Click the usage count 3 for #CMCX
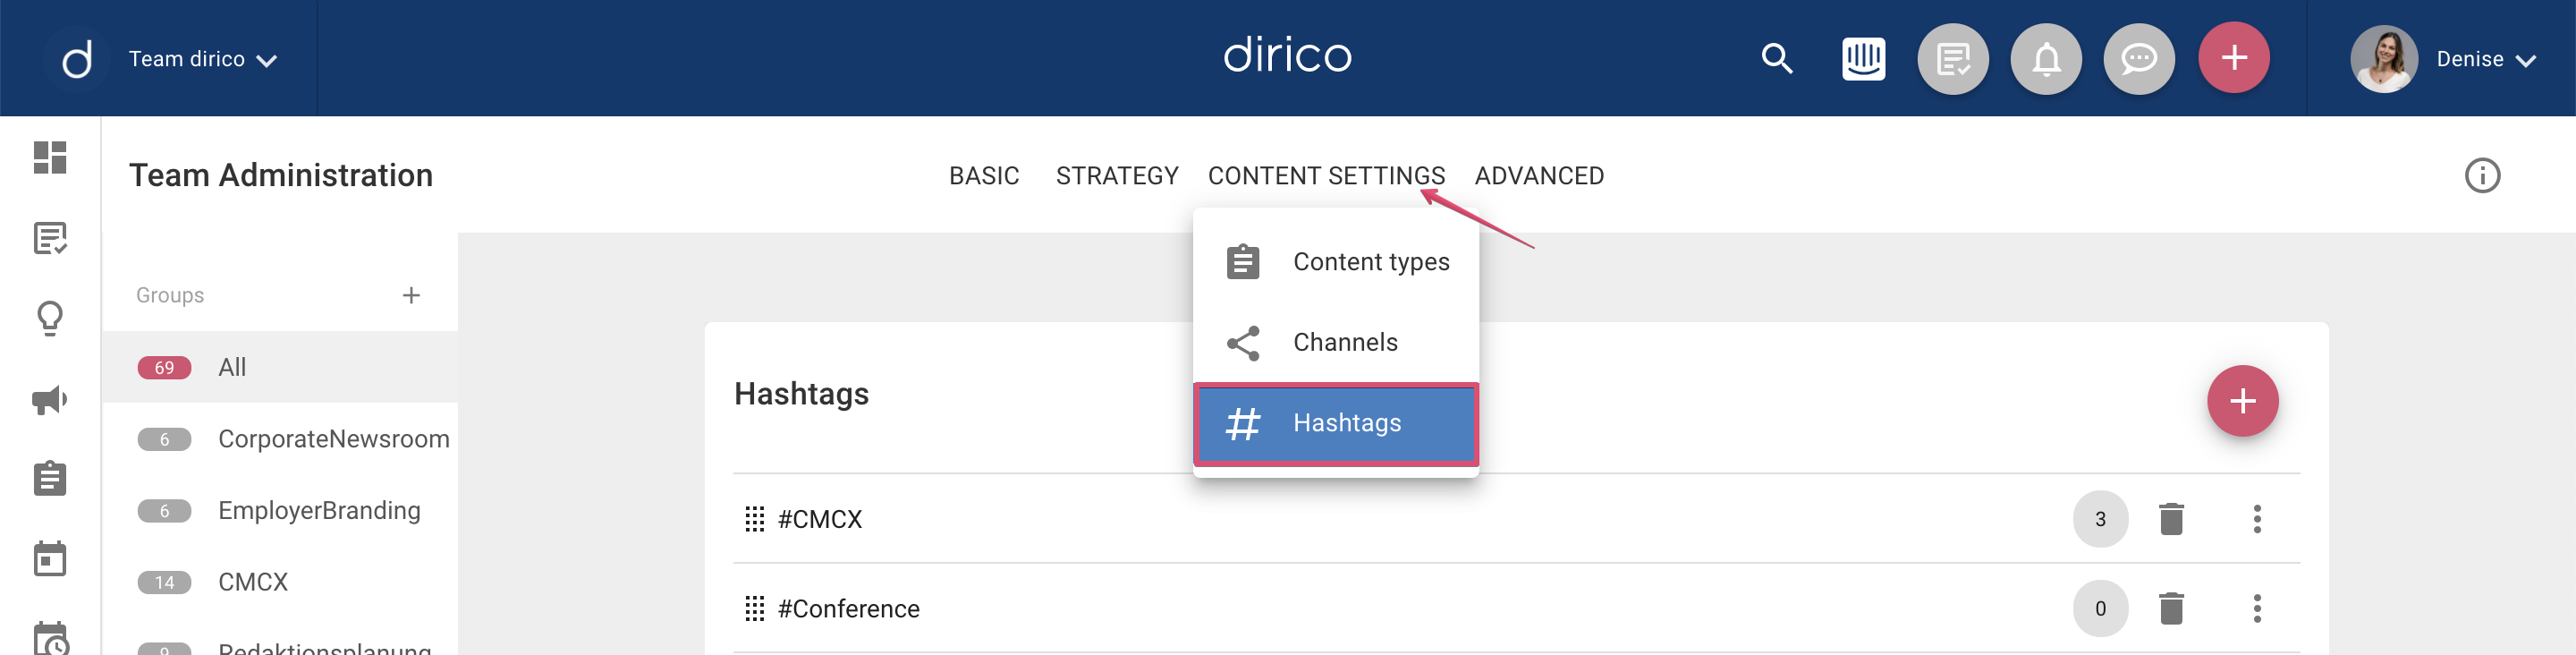The width and height of the screenshot is (2576, 655). click(x=2100, y=519)
